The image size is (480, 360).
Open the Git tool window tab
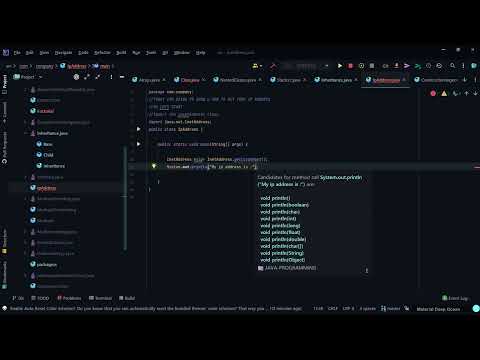[18, 298]
